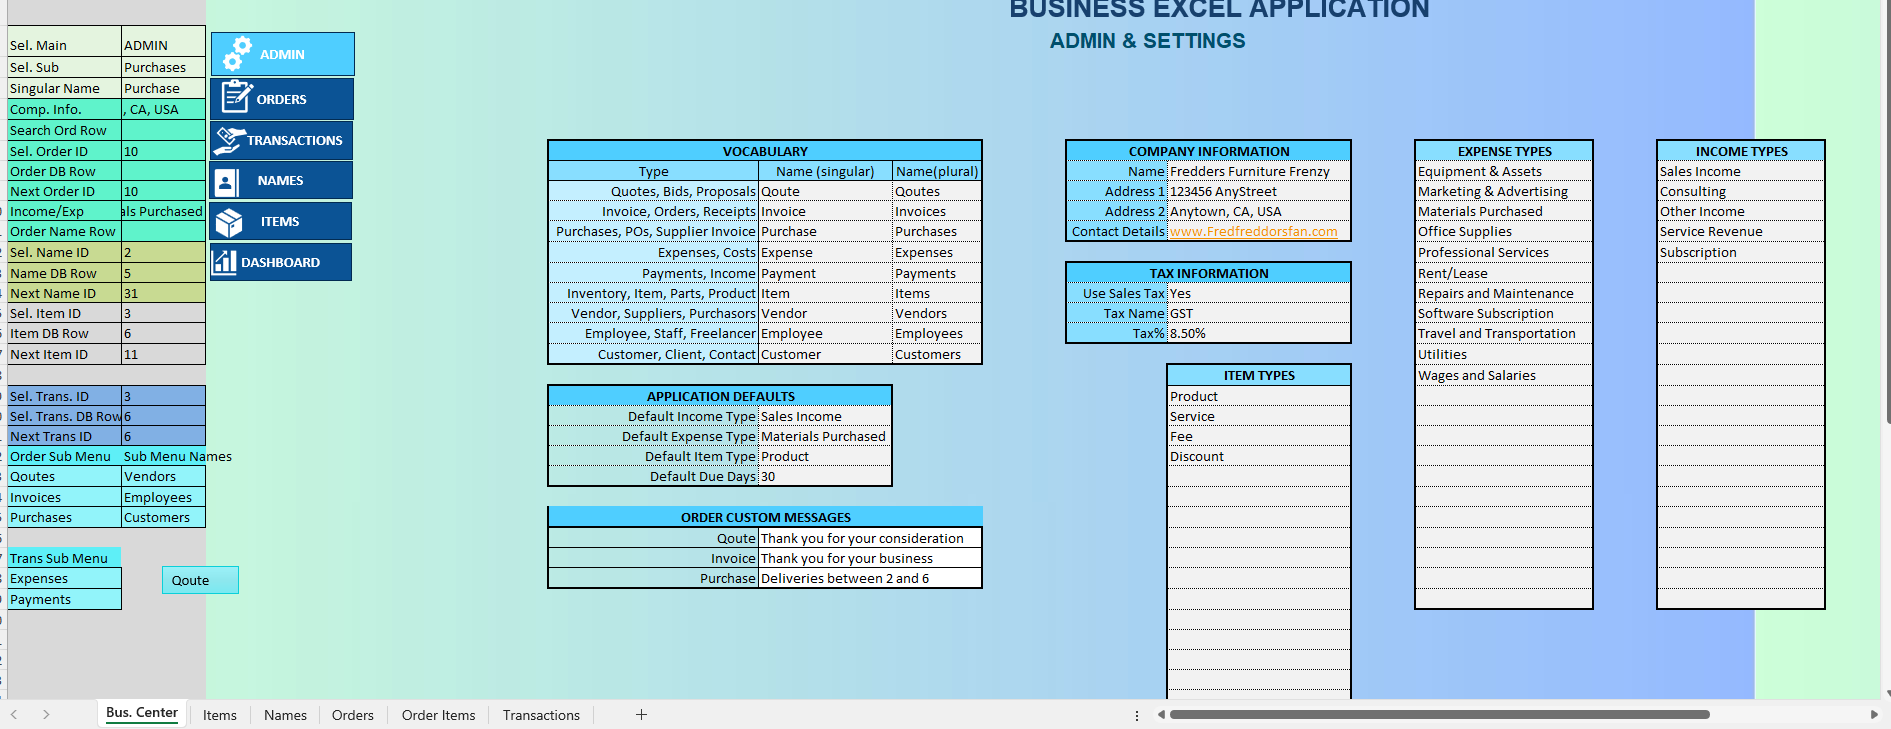Go to next sheet arrow

click(x=46, y=714)
